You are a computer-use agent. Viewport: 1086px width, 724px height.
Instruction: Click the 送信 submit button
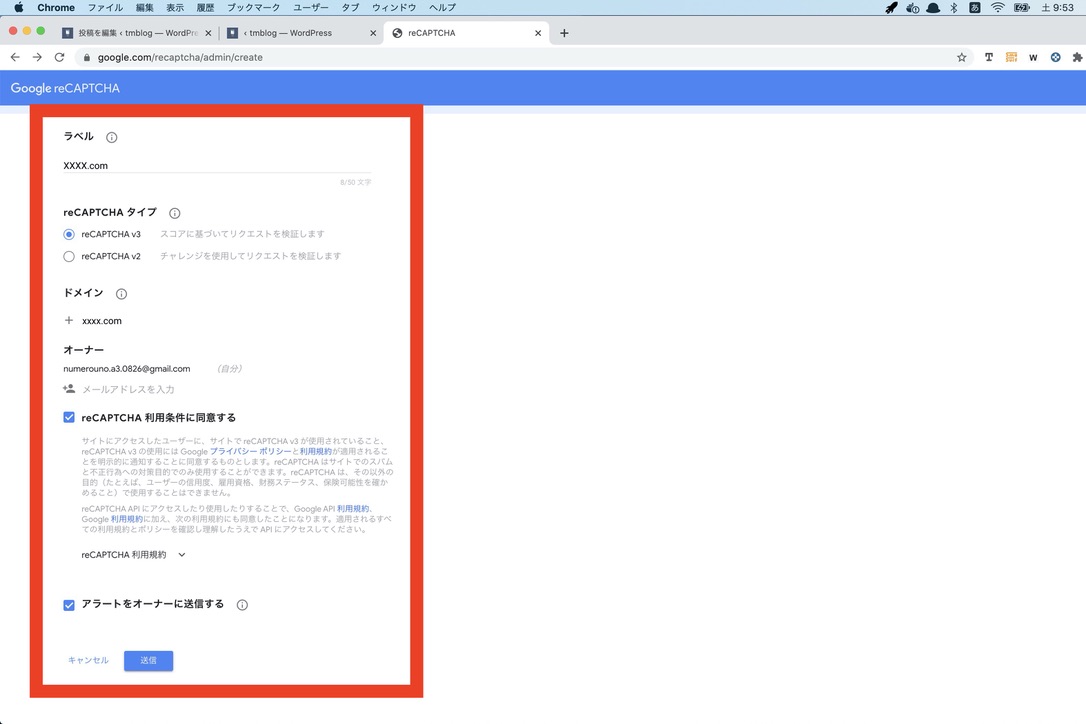coord(148,660)
